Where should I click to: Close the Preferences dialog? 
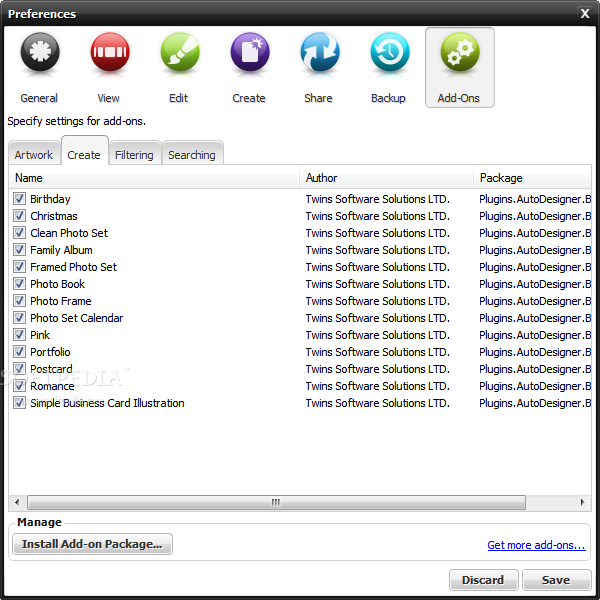pyautogui.click(x=585, y=13)
